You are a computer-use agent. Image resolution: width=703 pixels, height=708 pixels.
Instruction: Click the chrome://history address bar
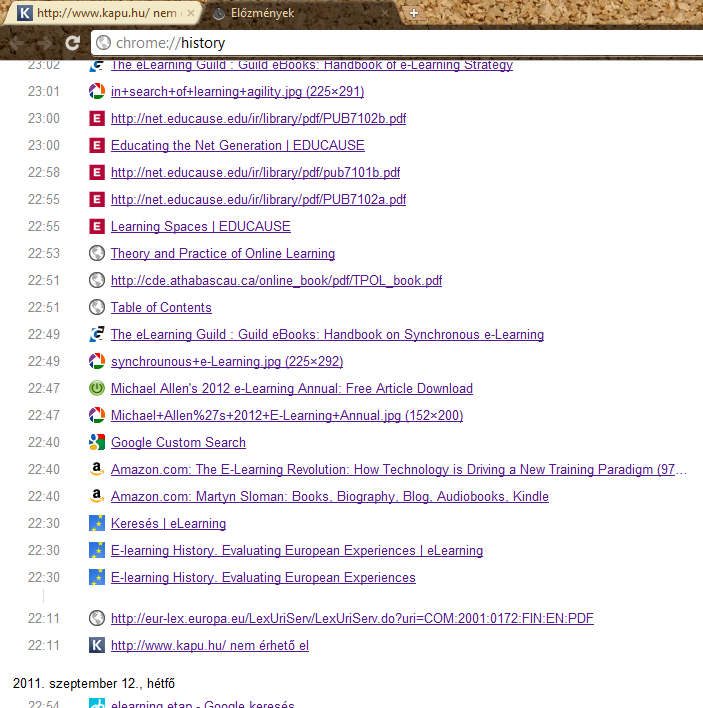(x=397, y=43)
